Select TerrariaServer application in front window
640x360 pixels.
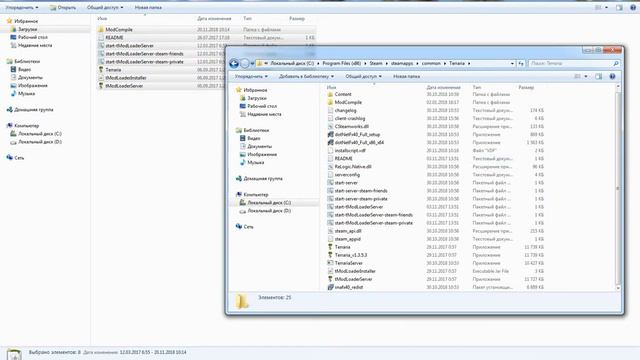tap(349, 263)
